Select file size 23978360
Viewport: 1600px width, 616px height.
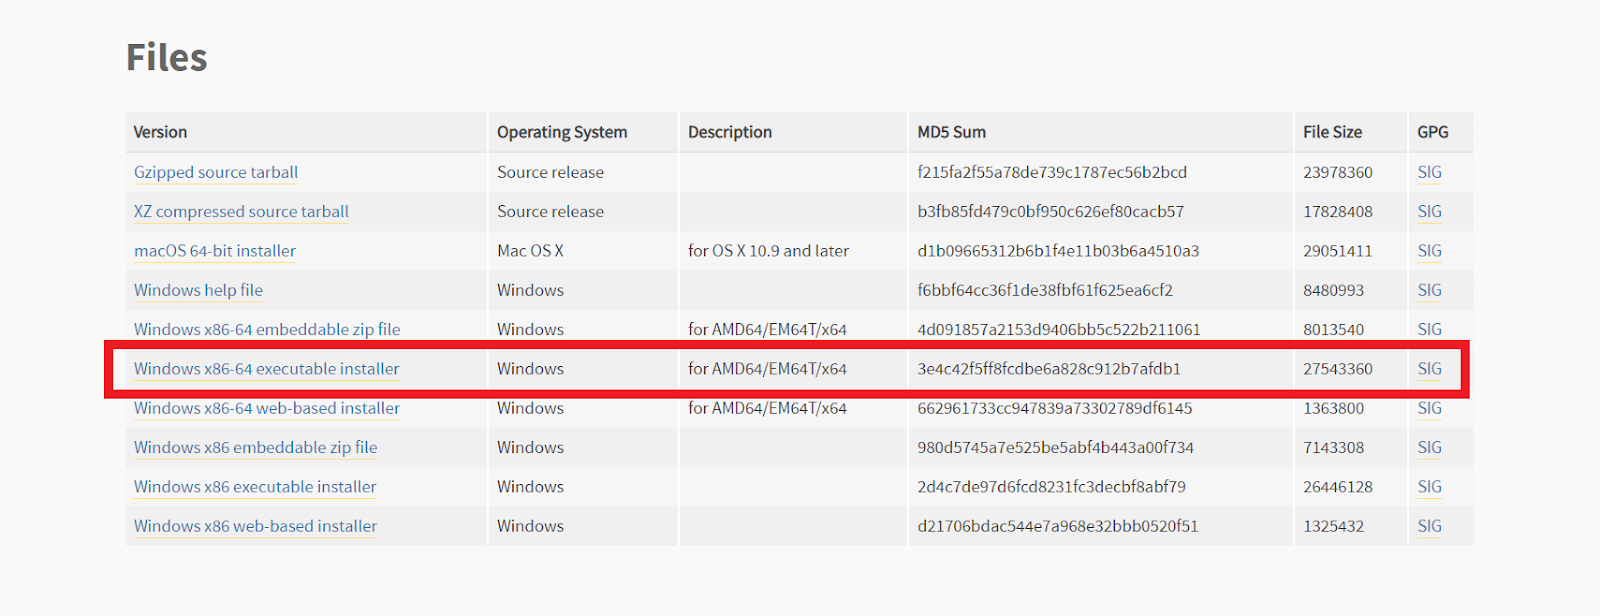[x=1338, y=172]
